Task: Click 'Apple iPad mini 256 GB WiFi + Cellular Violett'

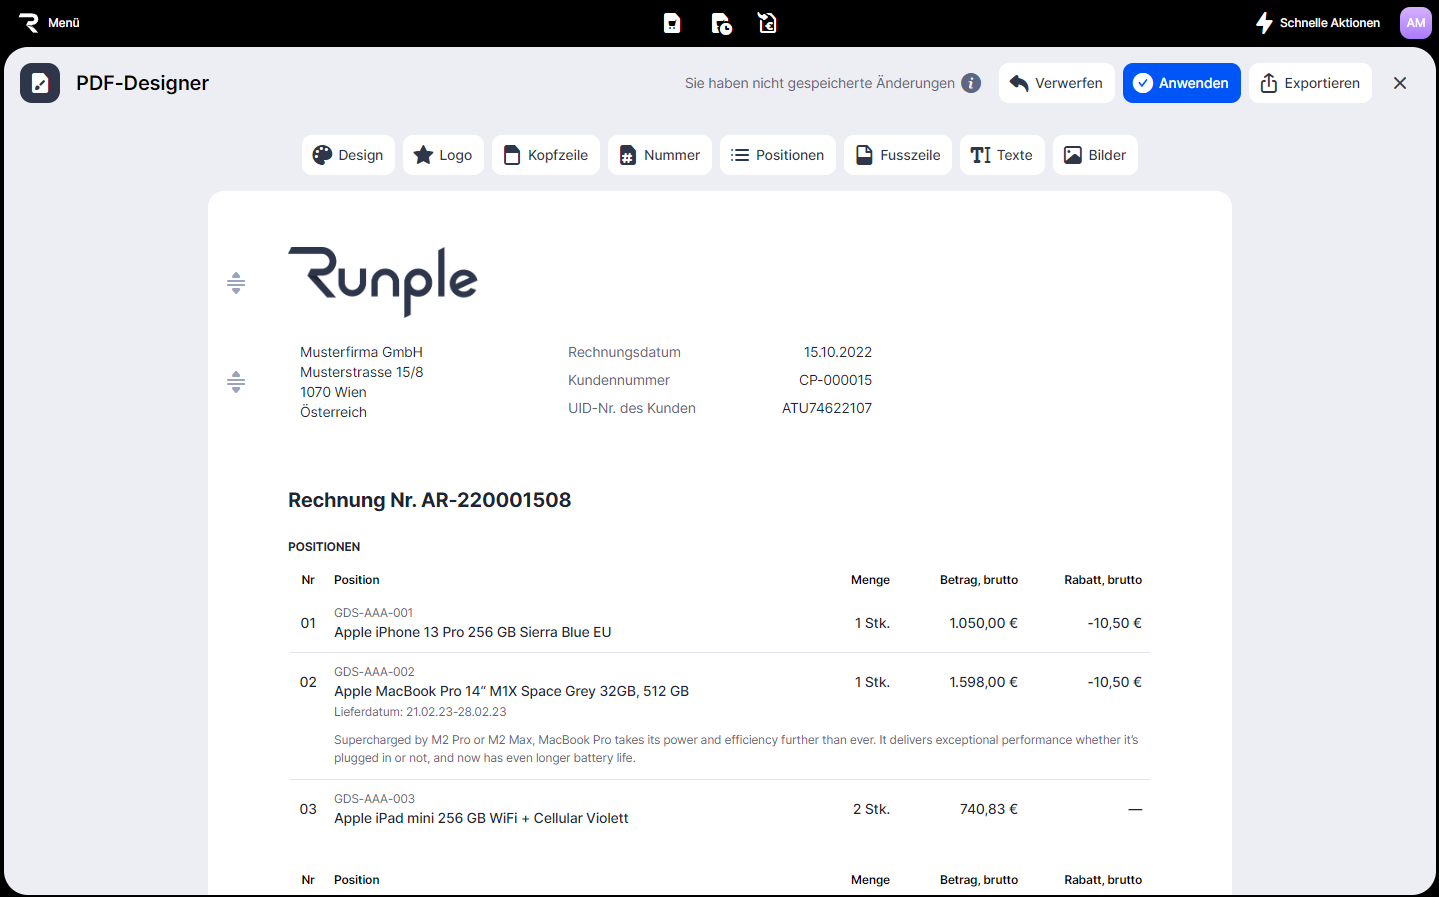Action: pos(481,818)
